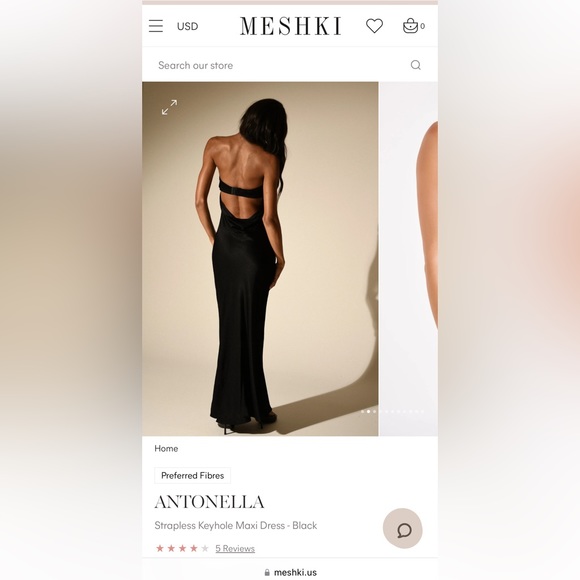Image resolution: width=580 pixels, height=580 pixels.
Task: Open the black dress back-view photo
Action: tap(260, 259)
